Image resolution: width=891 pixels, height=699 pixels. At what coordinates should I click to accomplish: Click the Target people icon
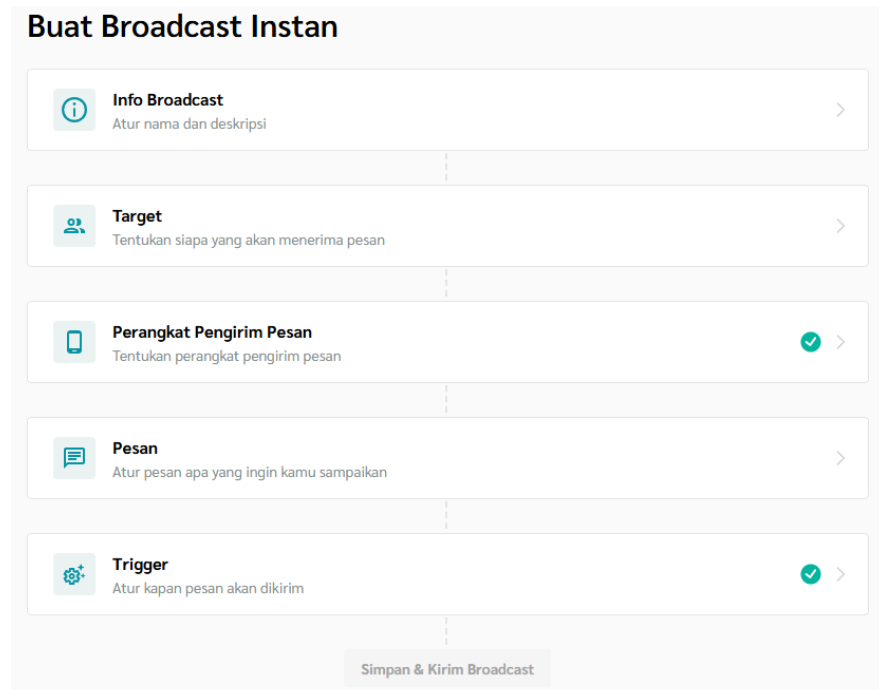click(x=74, y=226)
